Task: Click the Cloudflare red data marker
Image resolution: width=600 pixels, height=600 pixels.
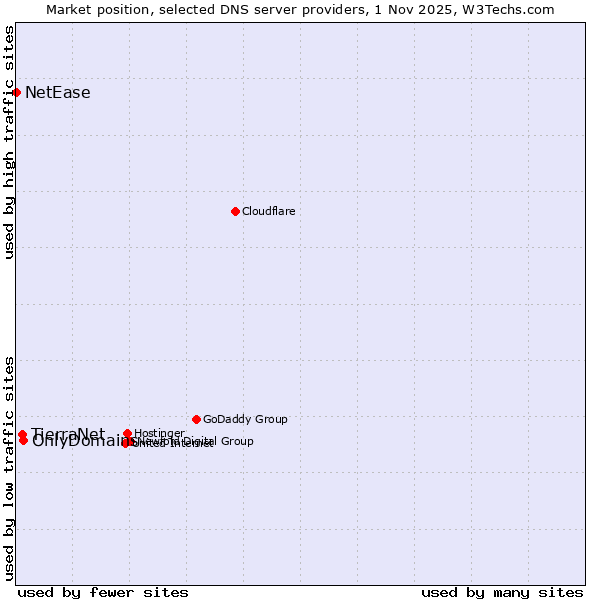Action: point(235,211)
